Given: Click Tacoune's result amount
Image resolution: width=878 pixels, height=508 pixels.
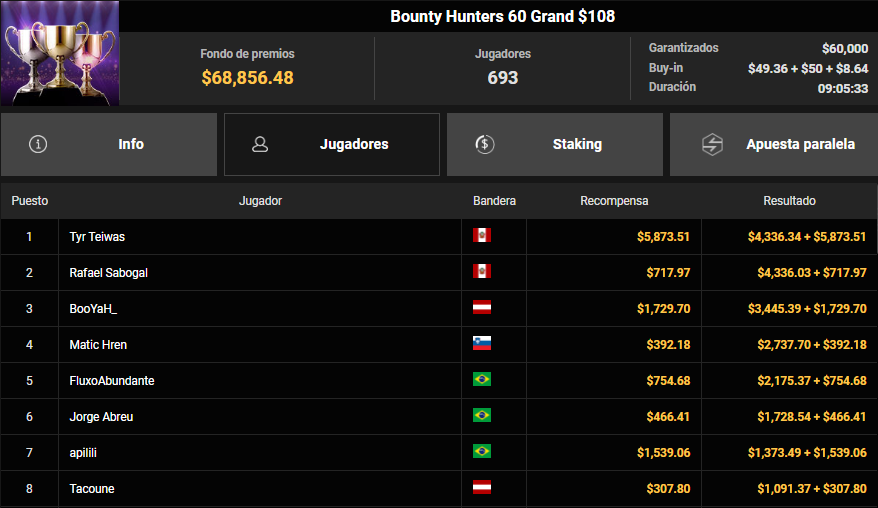Looking at the screenshot, I should [807, 488].
